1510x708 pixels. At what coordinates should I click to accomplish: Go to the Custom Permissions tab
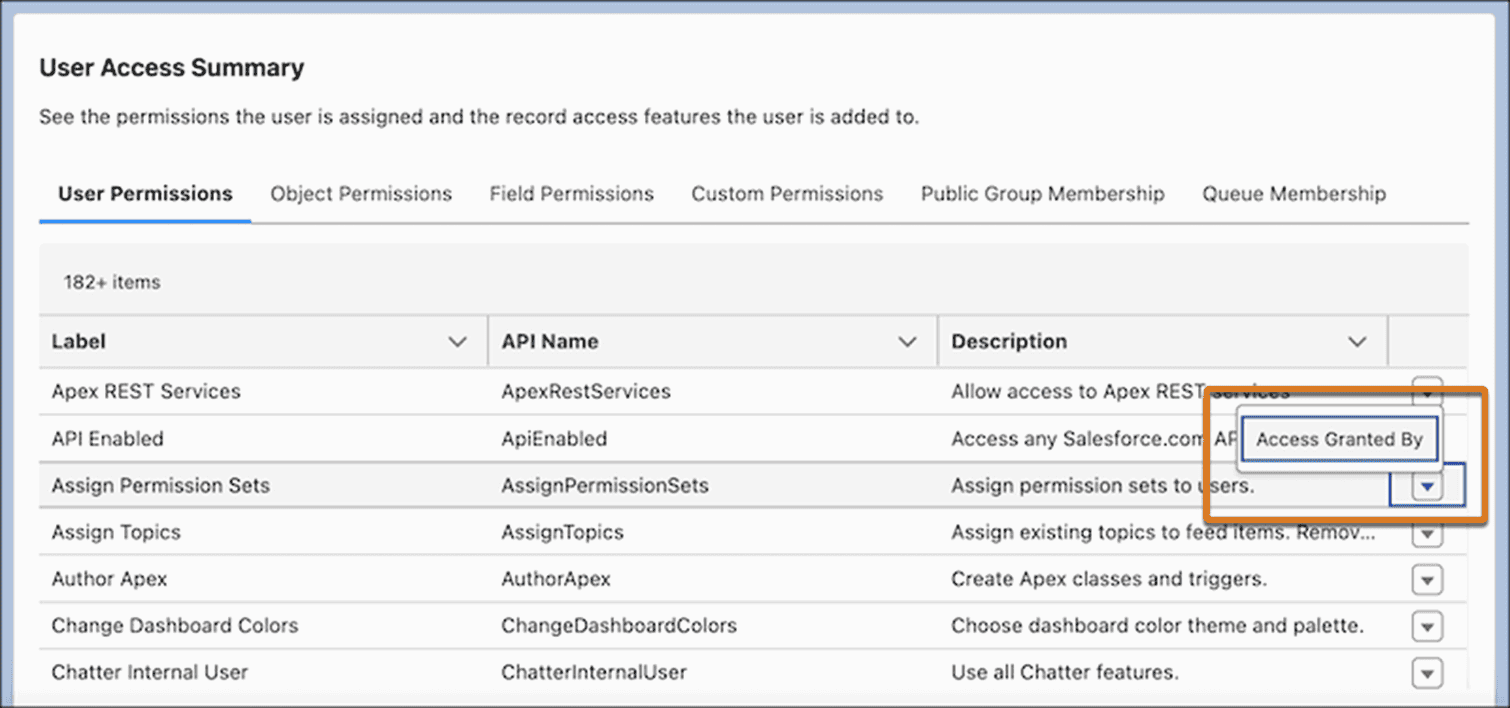click(x=787, y=194)
